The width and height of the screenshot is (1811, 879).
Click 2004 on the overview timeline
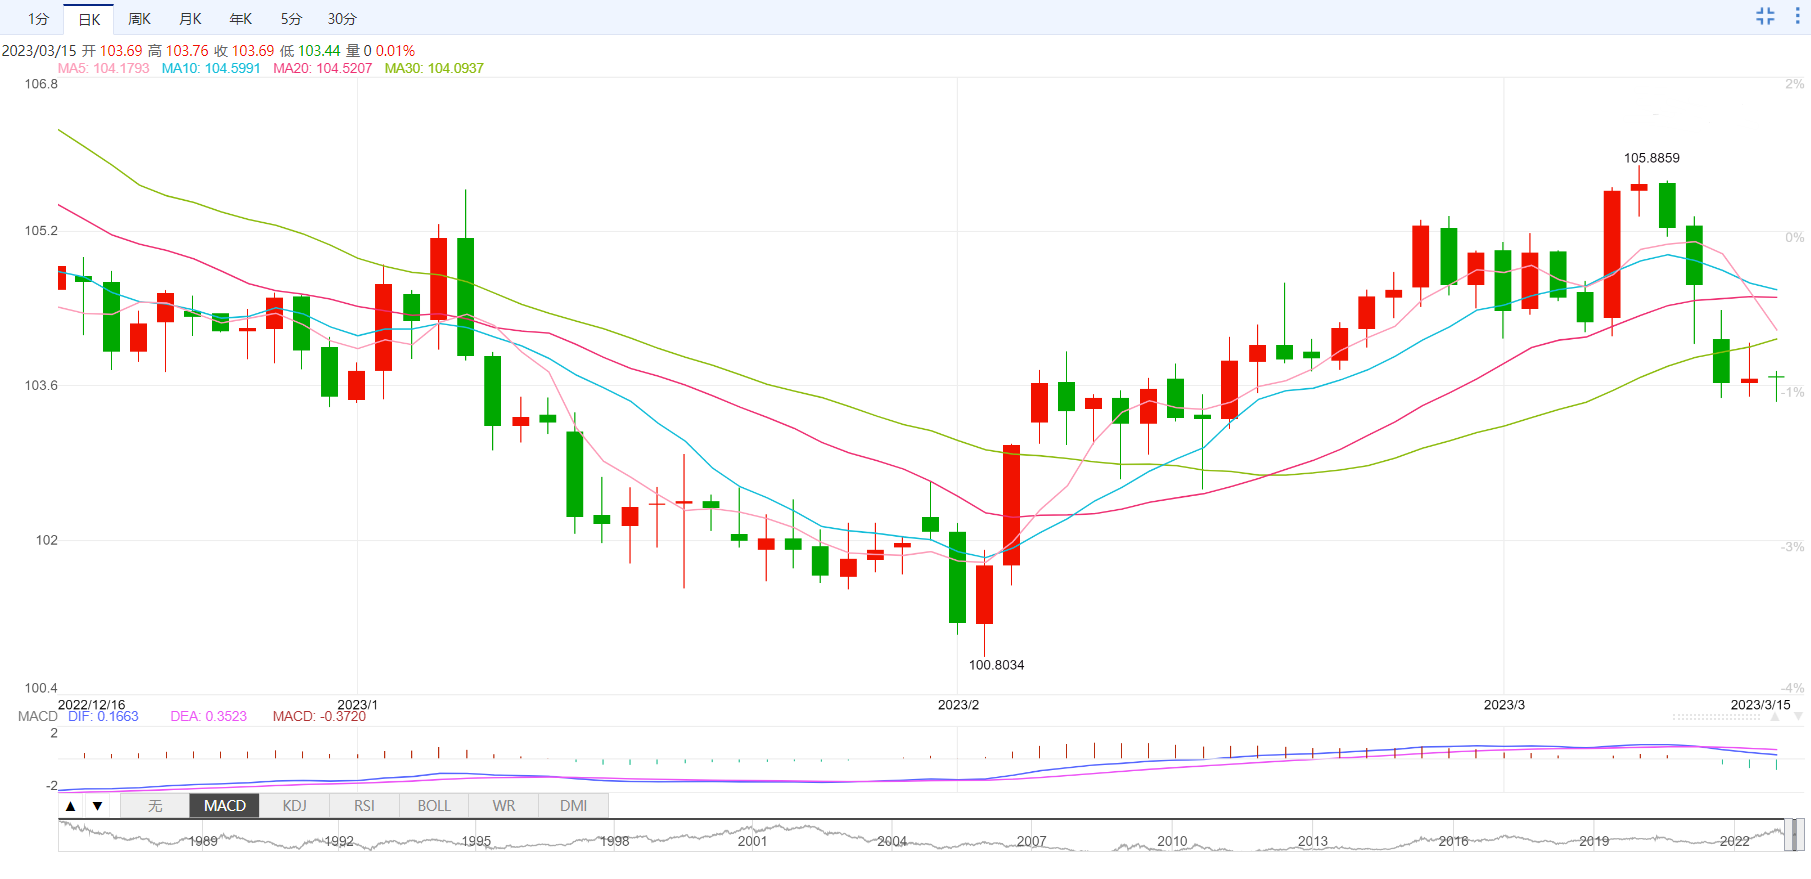892,841
